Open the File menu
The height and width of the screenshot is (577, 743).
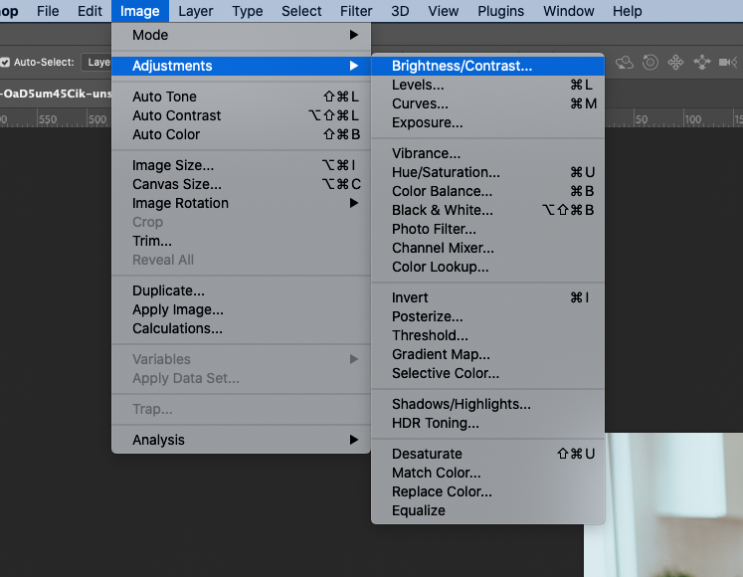click(x=48, y=11)
